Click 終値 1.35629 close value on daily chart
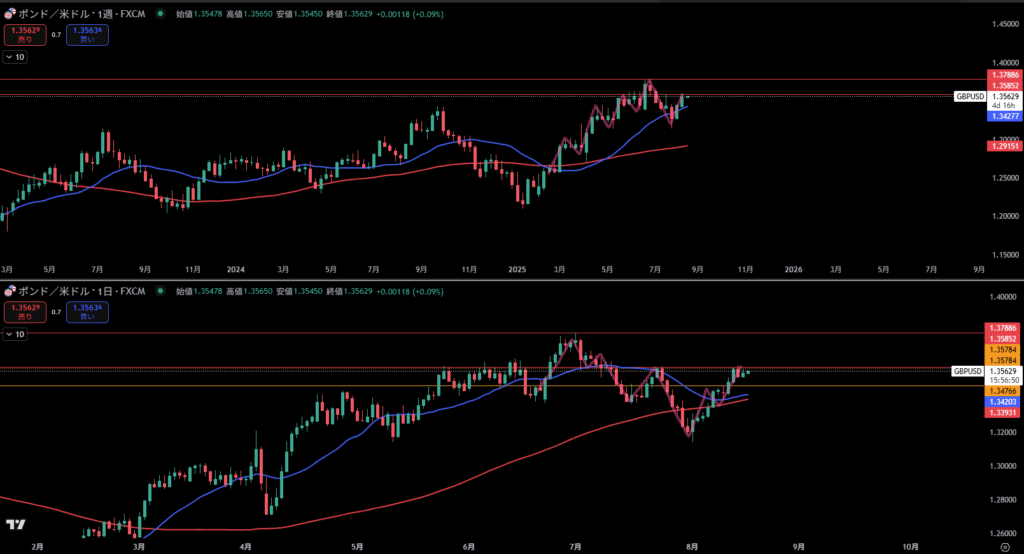The width and height of the screenshot is (1024, 554). pyautogui.click(x=349, y=291)
